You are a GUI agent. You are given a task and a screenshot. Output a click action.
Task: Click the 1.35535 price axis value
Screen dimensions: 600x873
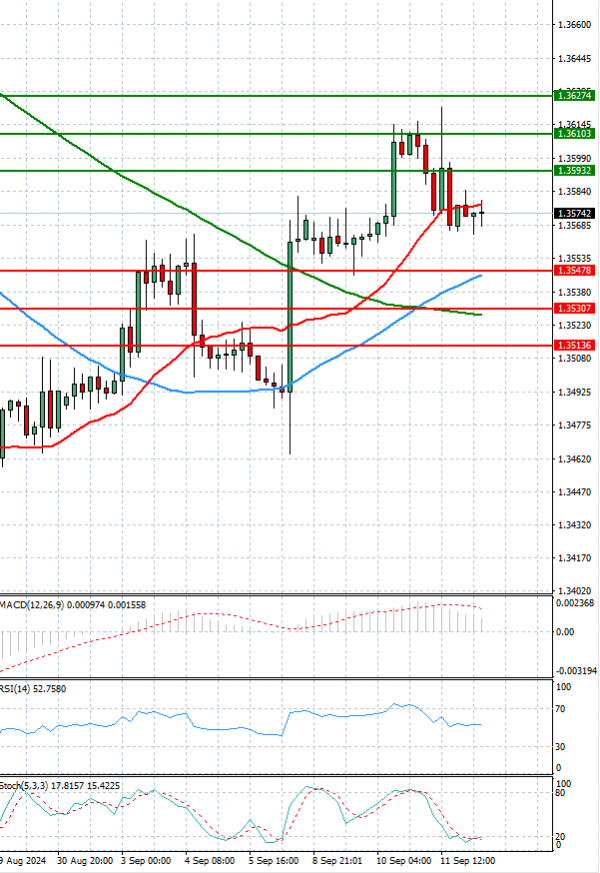point(574,258)
